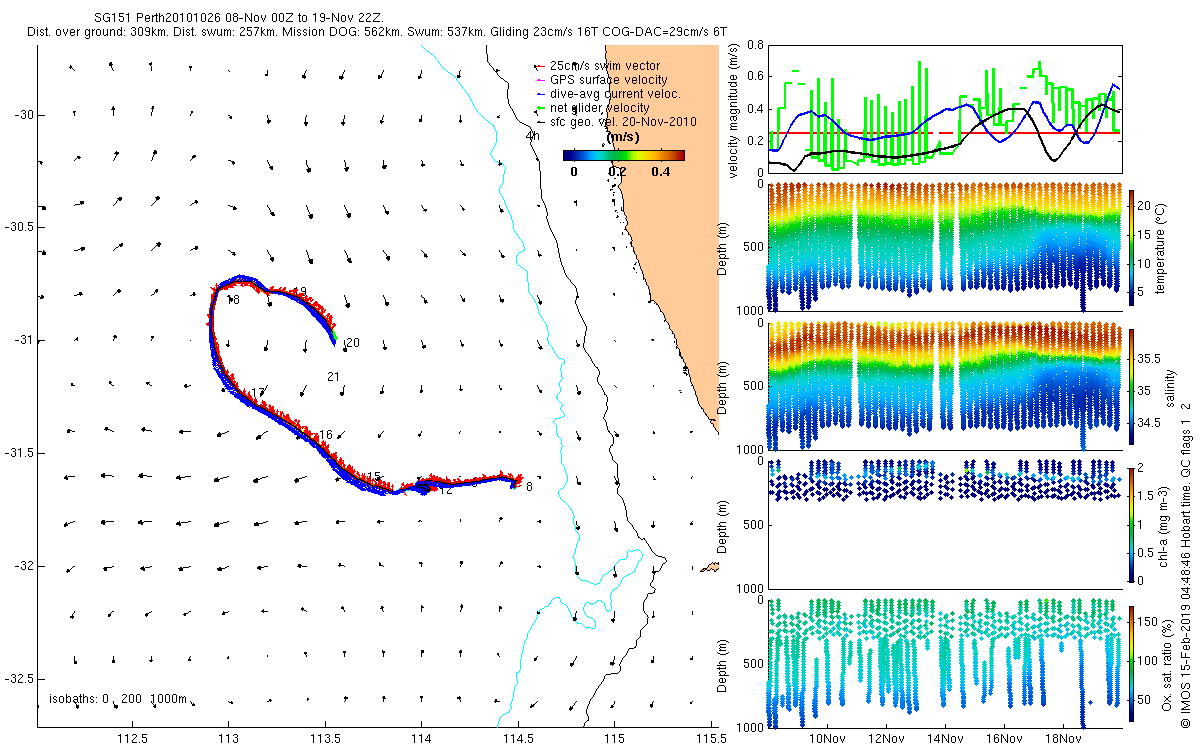The width and height of the screenshot is (1200, 750).
Task: Click latitude tick '-31' on the map axis
Action: click(x=24, y=341)
